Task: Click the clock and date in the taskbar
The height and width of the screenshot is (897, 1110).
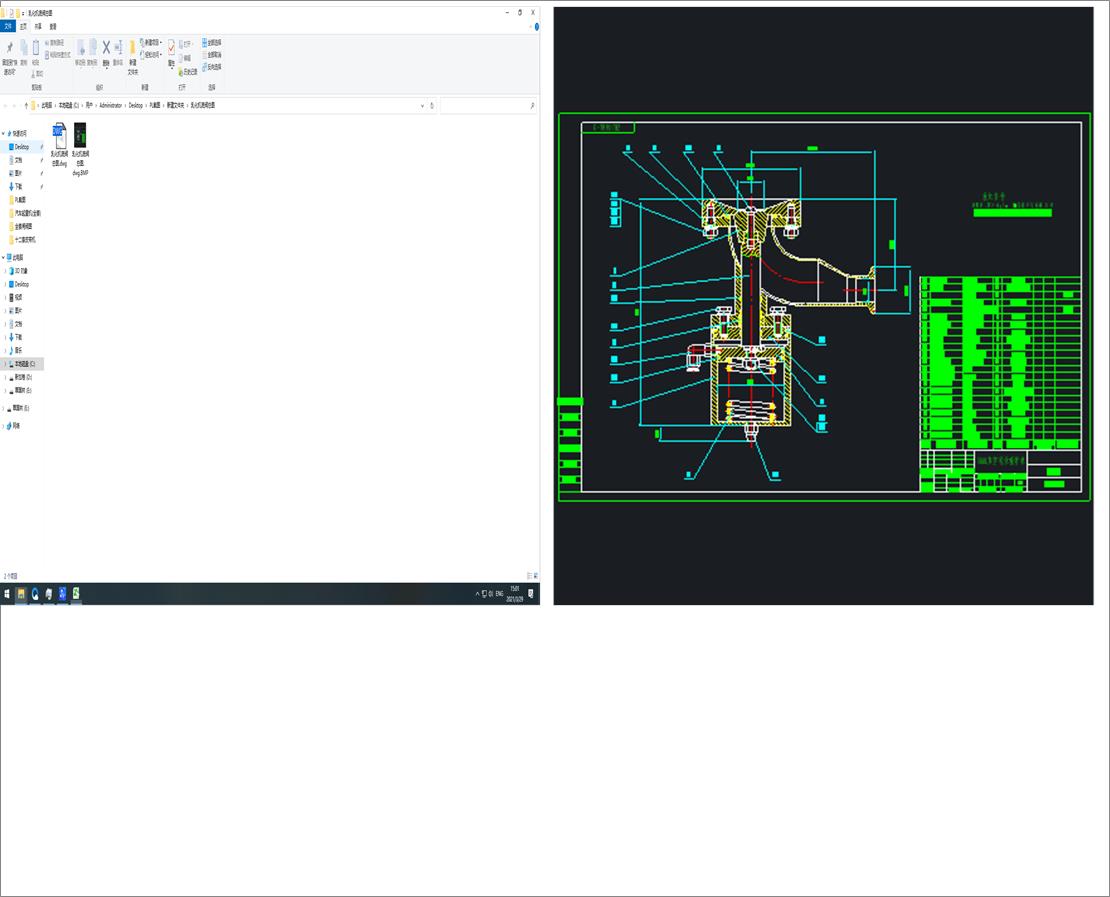Action: tap(515, 594)
